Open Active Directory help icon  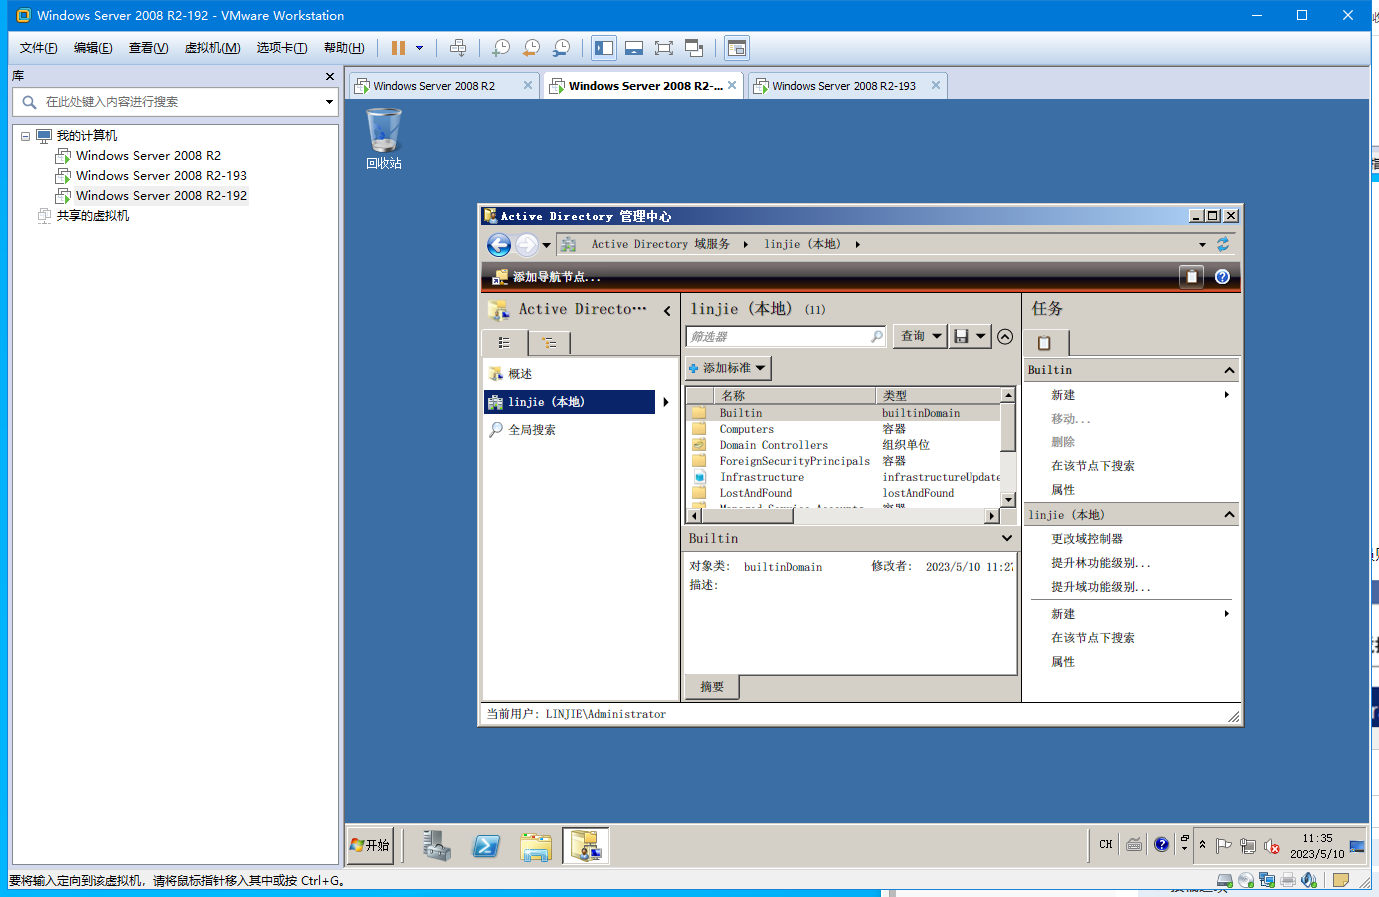[x=1222, y=277]
